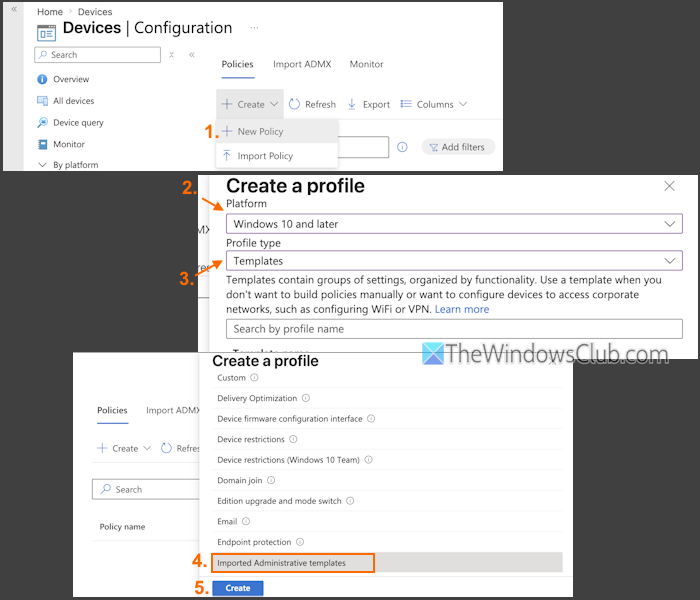Select Device restrictions (Windows 10 Team) template

click(x=288, y=460)
